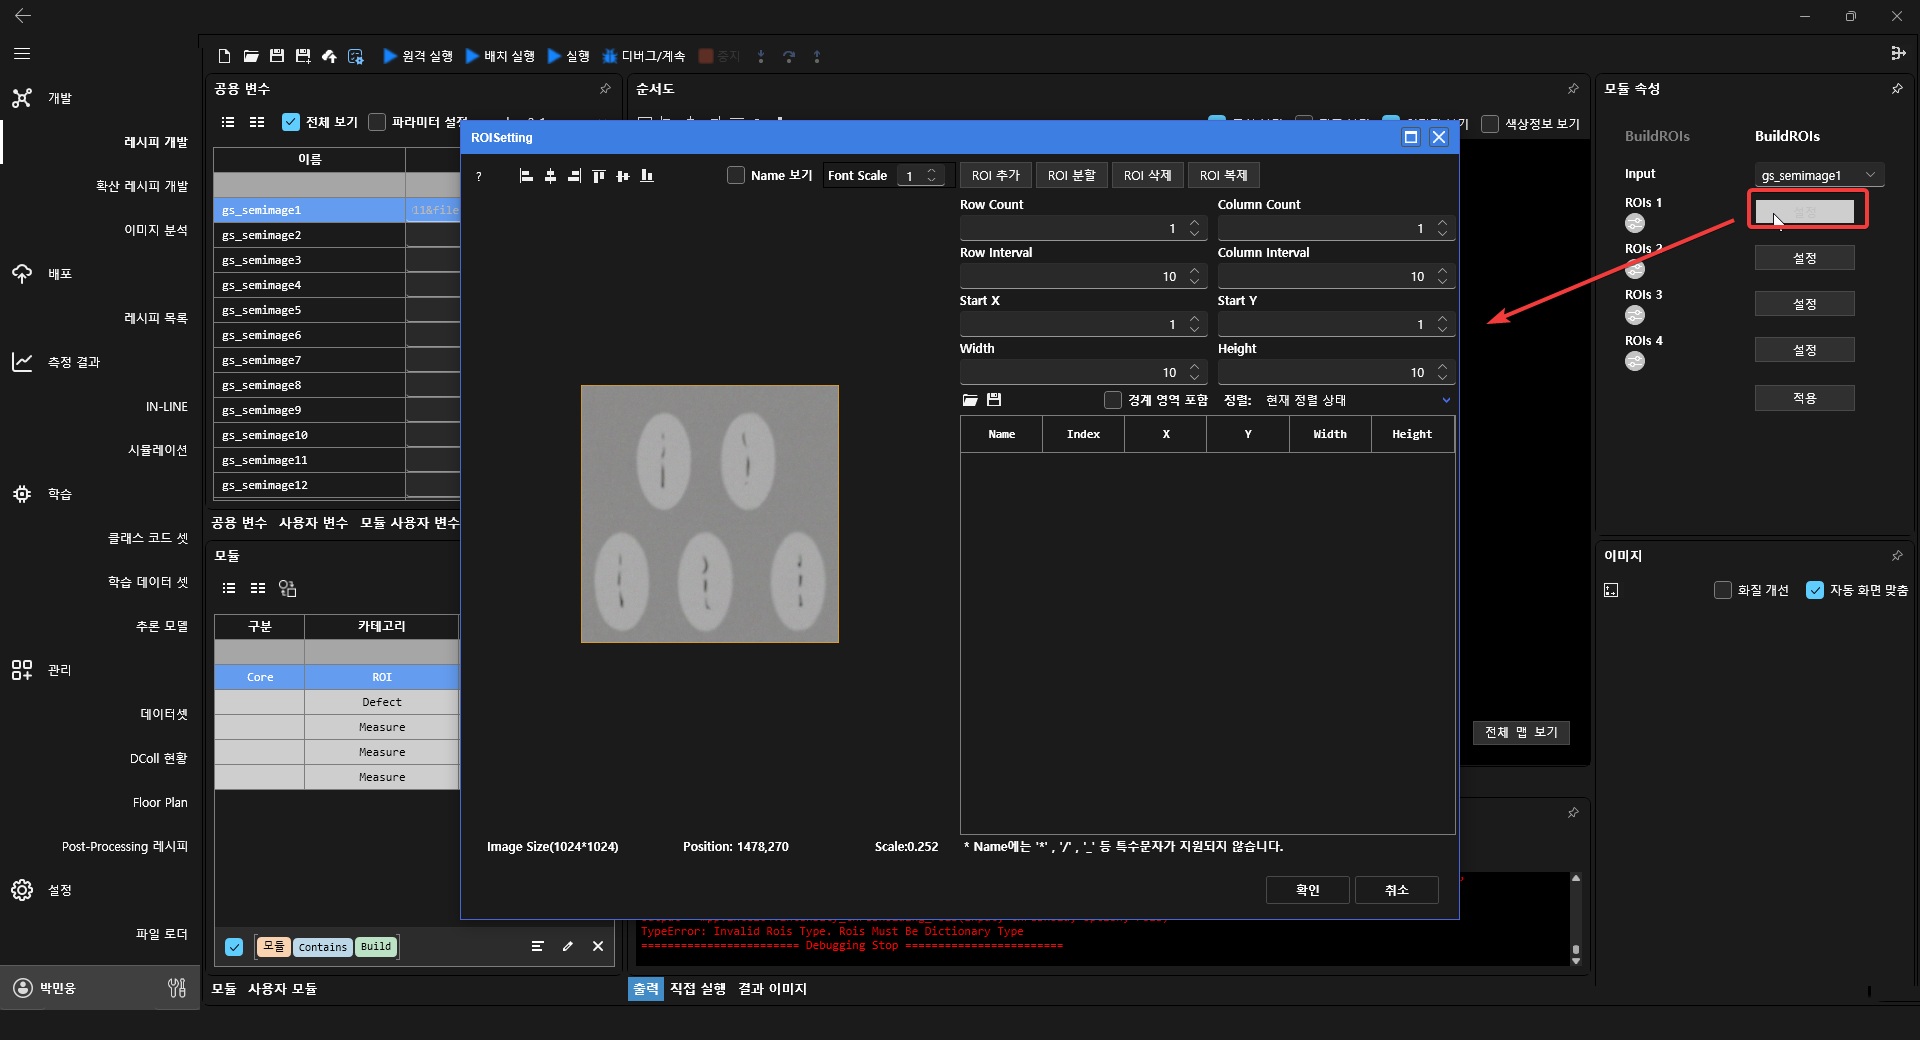Image resolution: width=1920 pixels, height=1040 pixels.
Task: Click the new file icon in toolbar
Action: click(224, 56)
